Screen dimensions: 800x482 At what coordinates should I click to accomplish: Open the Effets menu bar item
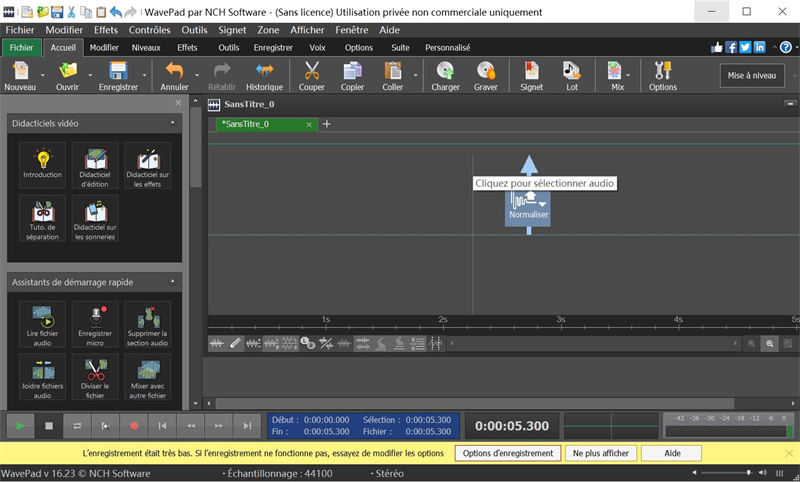click(106, 30)
